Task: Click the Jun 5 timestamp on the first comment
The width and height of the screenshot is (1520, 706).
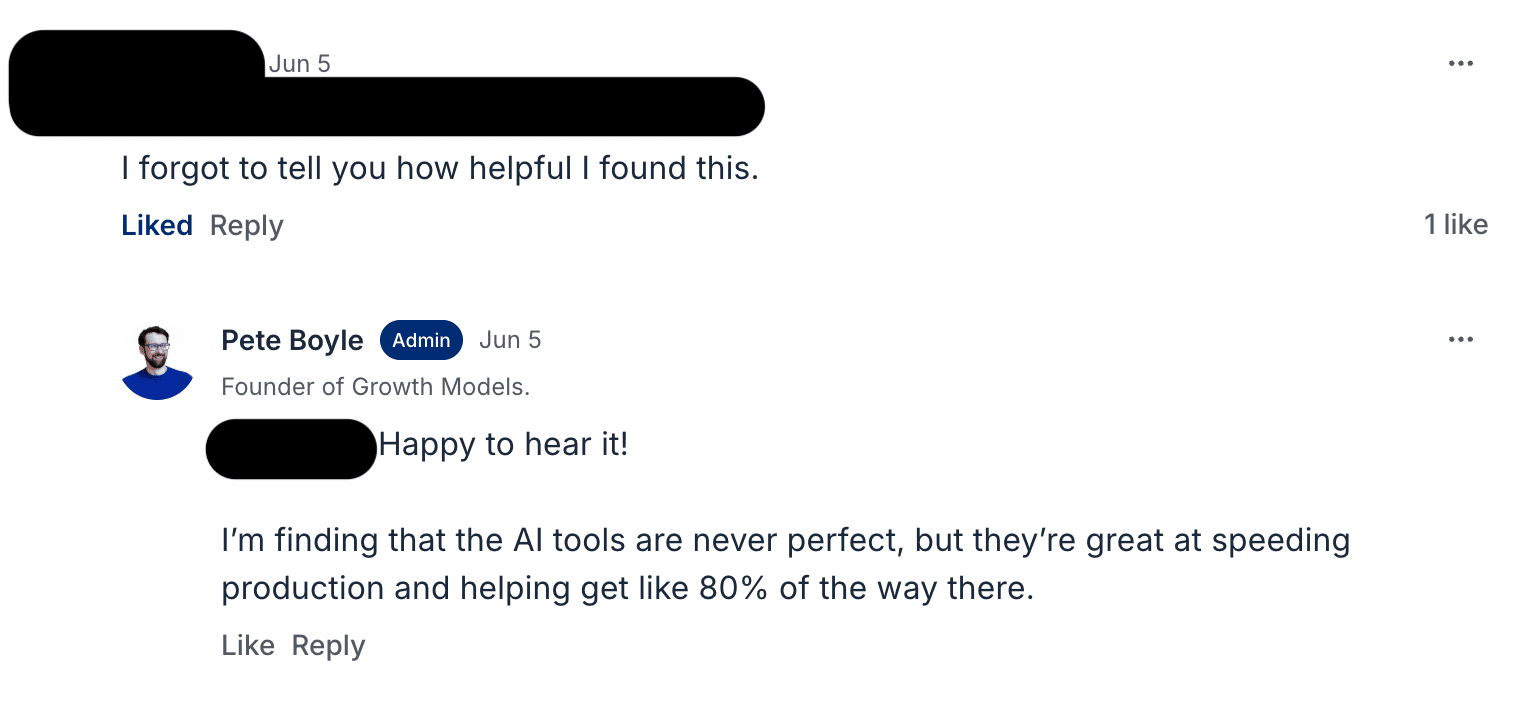Action: [299, 64]
